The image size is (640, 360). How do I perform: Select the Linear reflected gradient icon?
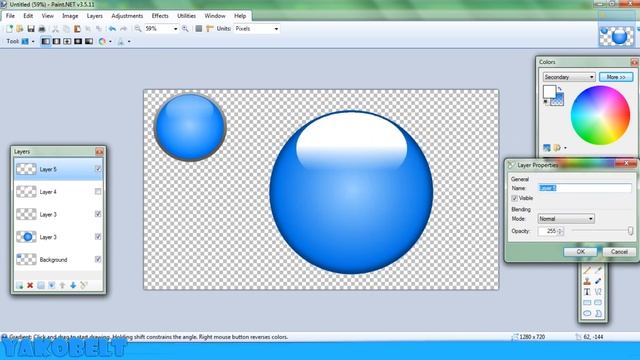coord(56,41)
